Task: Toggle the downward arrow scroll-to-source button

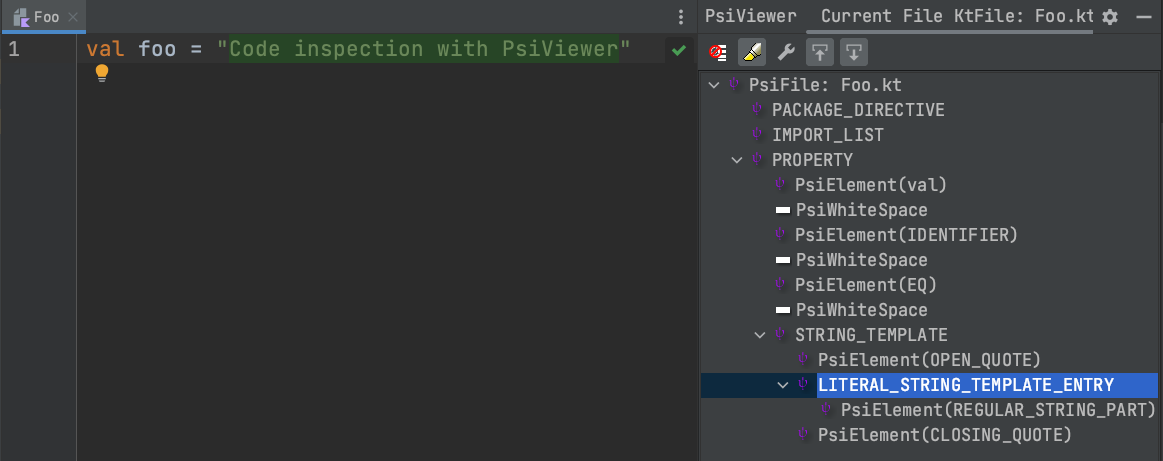Action: coord(852,52)
